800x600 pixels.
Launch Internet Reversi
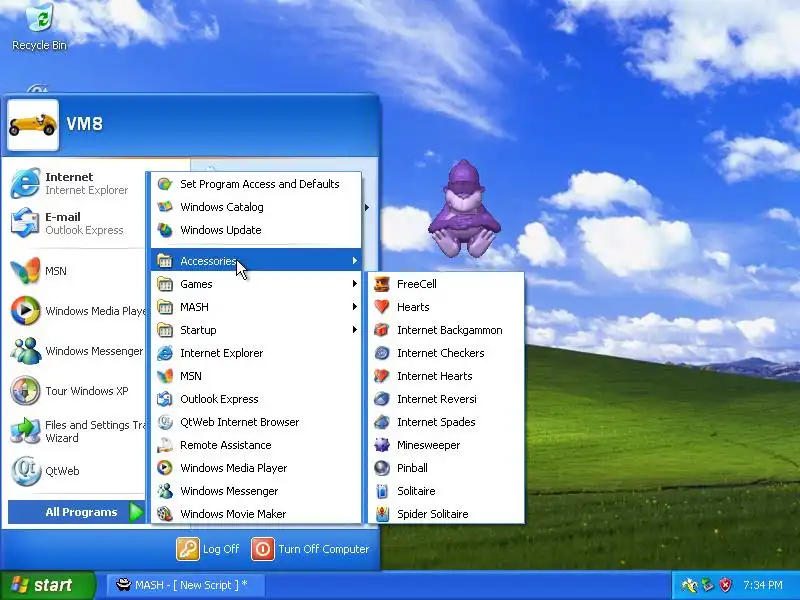click(446, 398)
